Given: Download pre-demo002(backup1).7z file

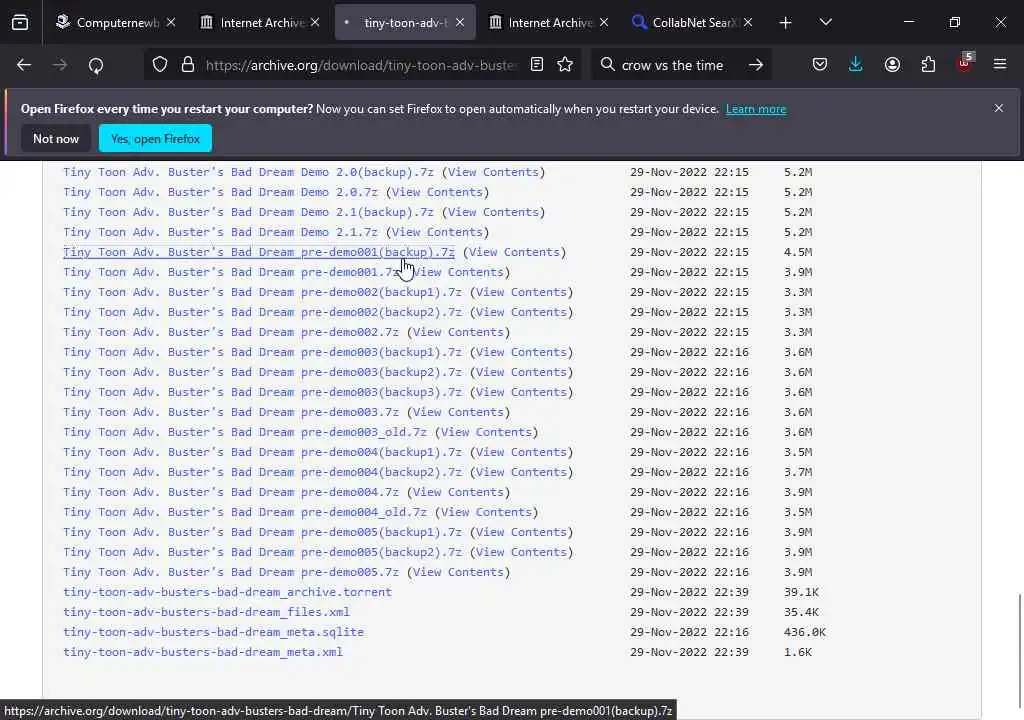Looking at the screenshot, I should coord(263,292).
